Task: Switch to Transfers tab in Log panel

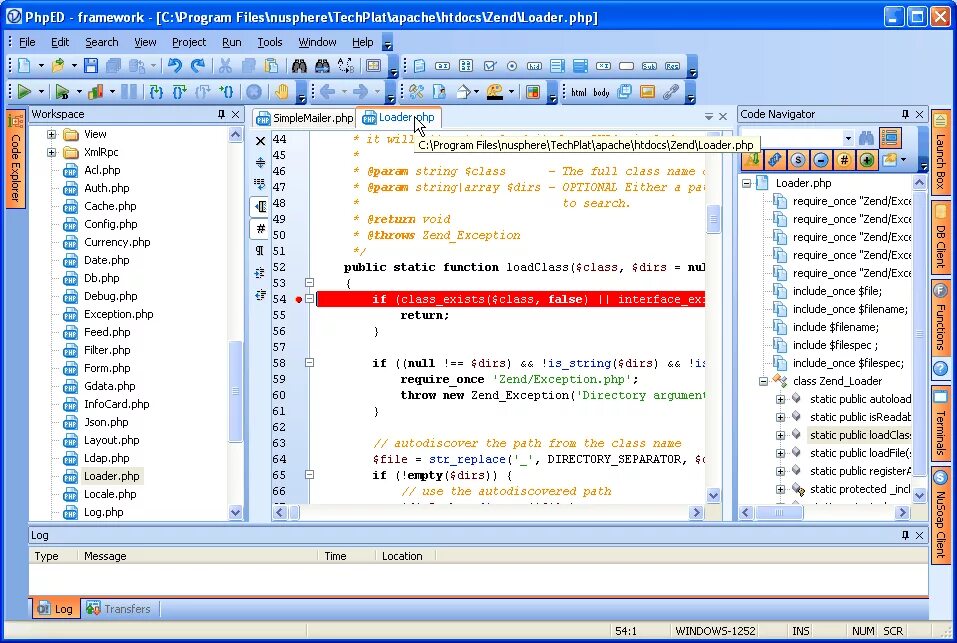Action: coord(118,608)
